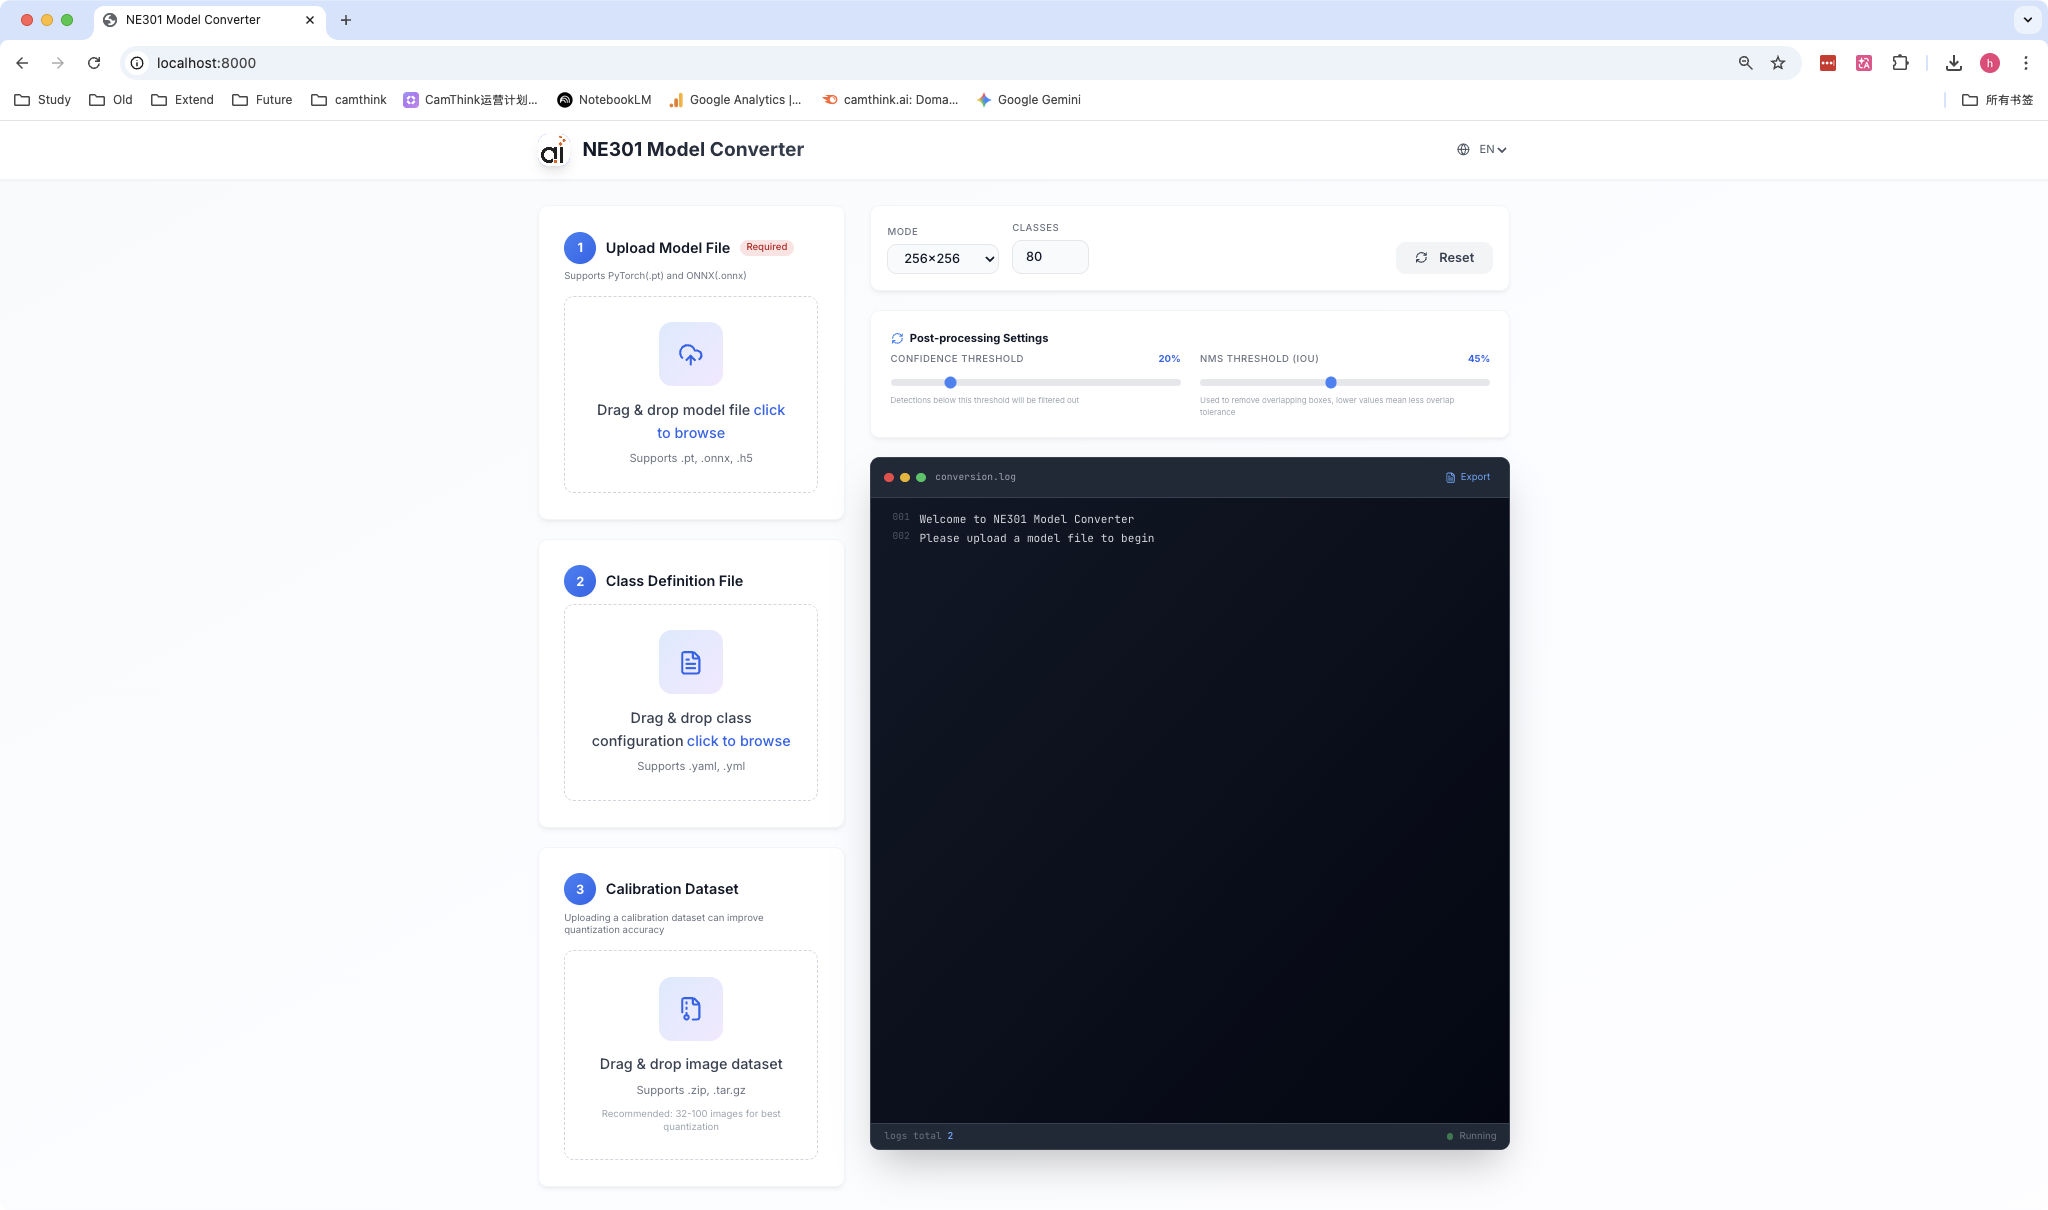Click the Export icon in conversion log
This screenshot has height=1210, width=2048.
1450,477
